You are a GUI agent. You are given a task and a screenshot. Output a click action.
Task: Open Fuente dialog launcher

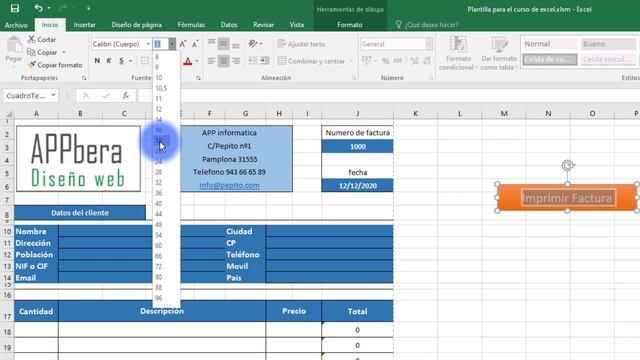[x=198, y=78]
